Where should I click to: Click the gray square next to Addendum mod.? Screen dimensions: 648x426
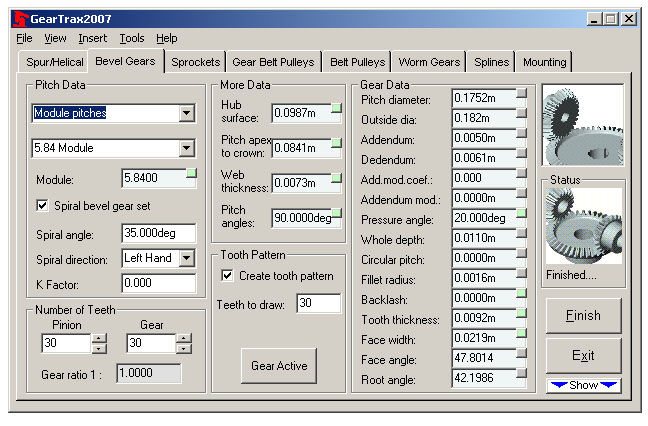pyautogui.click(x=522, y=193)
